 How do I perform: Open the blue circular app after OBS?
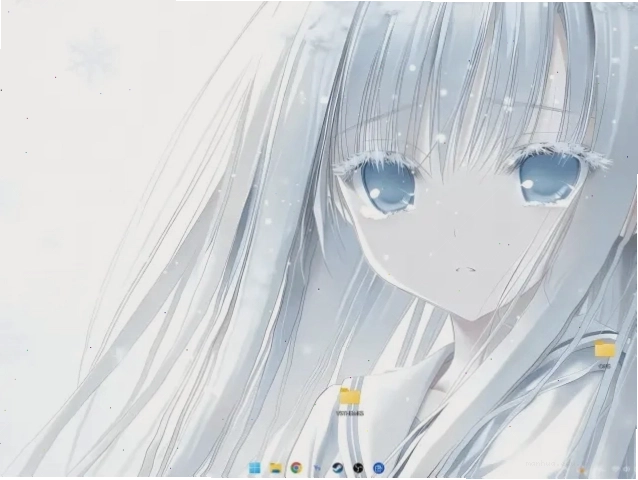(x=378, y=468)
